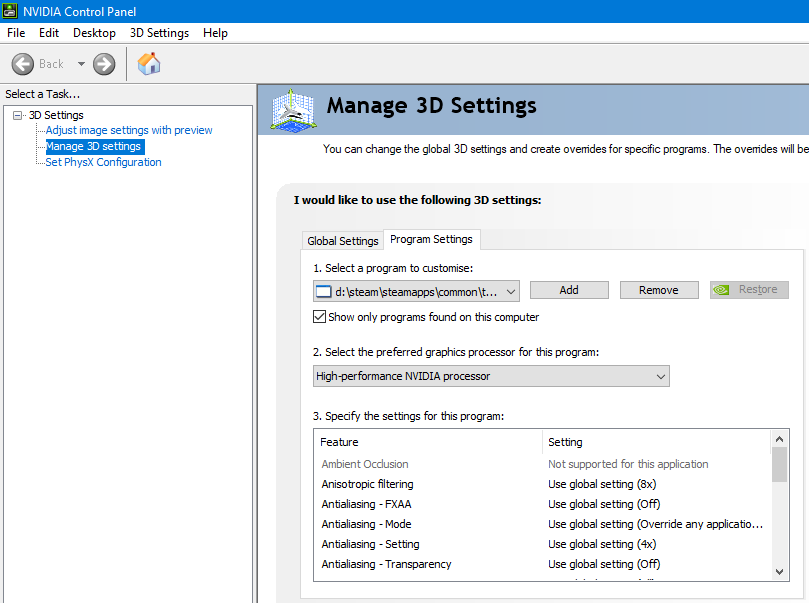Viewport: 809px width, 603px height.
Task: Click the Restore button with NVIDIA logo
Action: pos(748,290)
